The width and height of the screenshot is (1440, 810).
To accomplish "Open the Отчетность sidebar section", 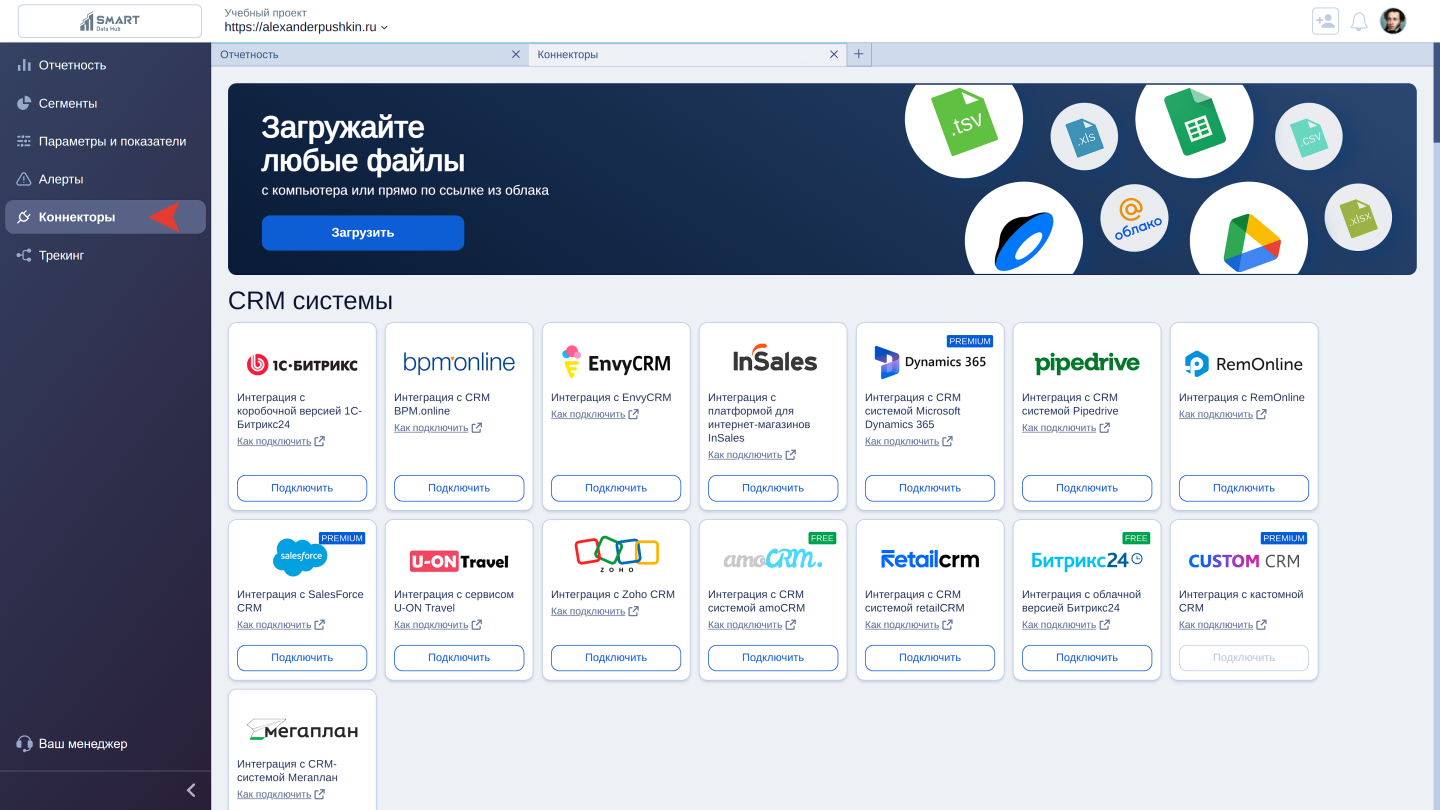I will coord(105,65).
